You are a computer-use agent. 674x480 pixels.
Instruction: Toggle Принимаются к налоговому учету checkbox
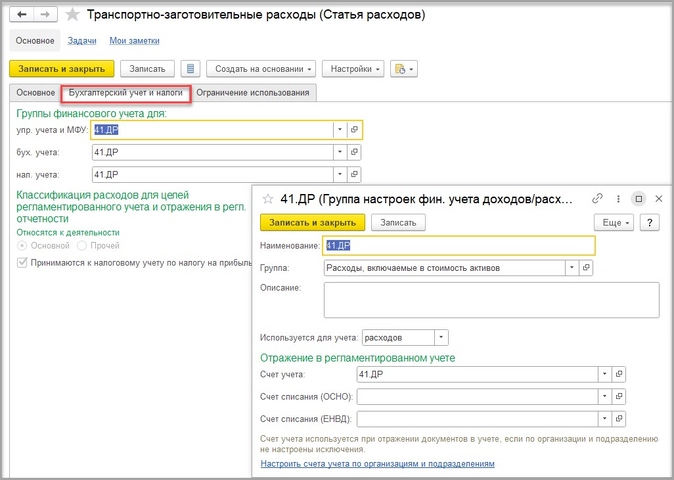22,262
